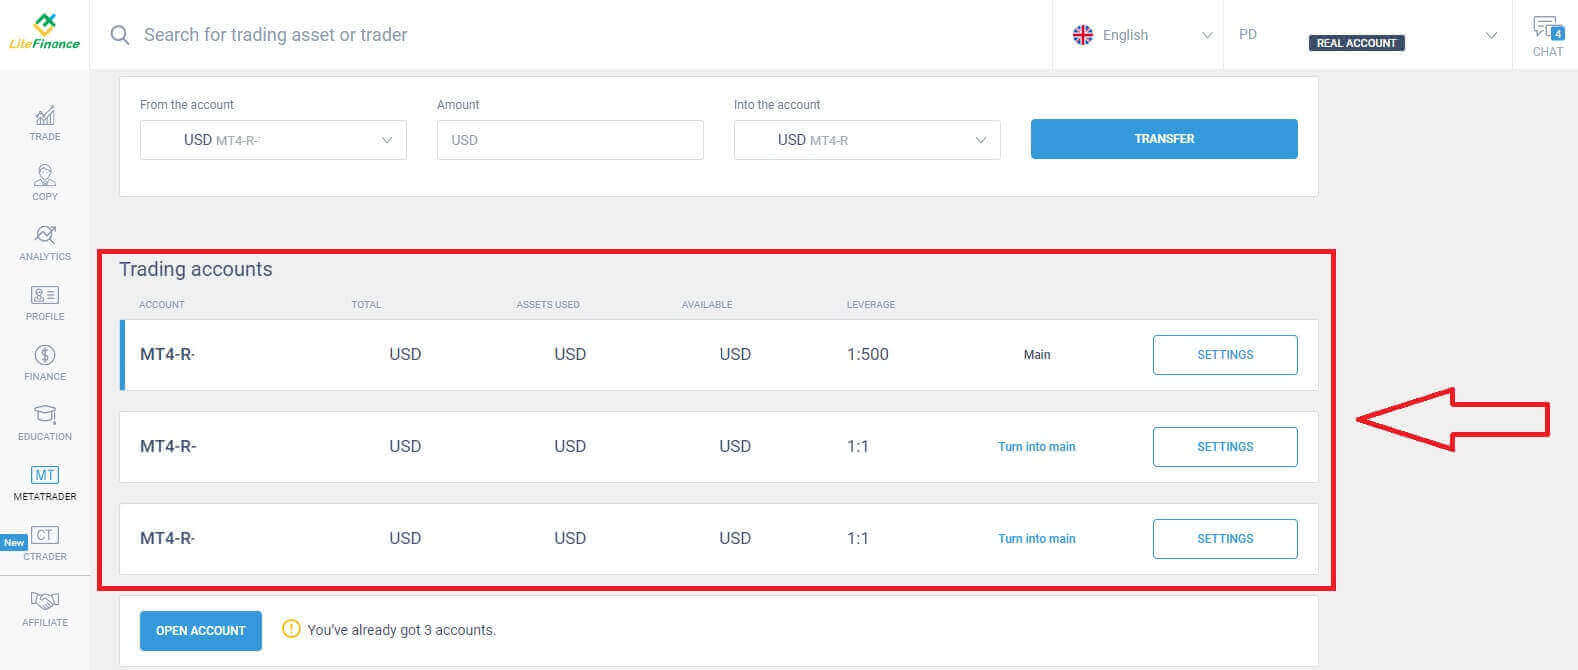The width and height of the screenshot is (1578, 670).
Task: Click Turn into main for second account
Action: 1036,447
